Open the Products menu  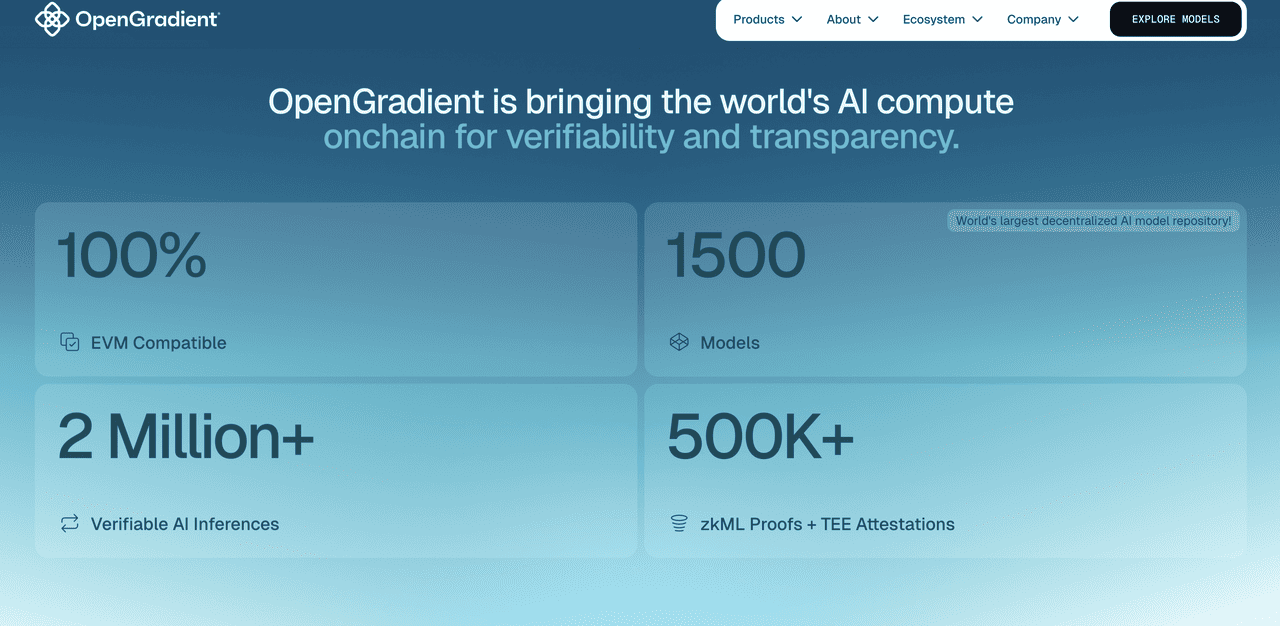pos(759,20)
